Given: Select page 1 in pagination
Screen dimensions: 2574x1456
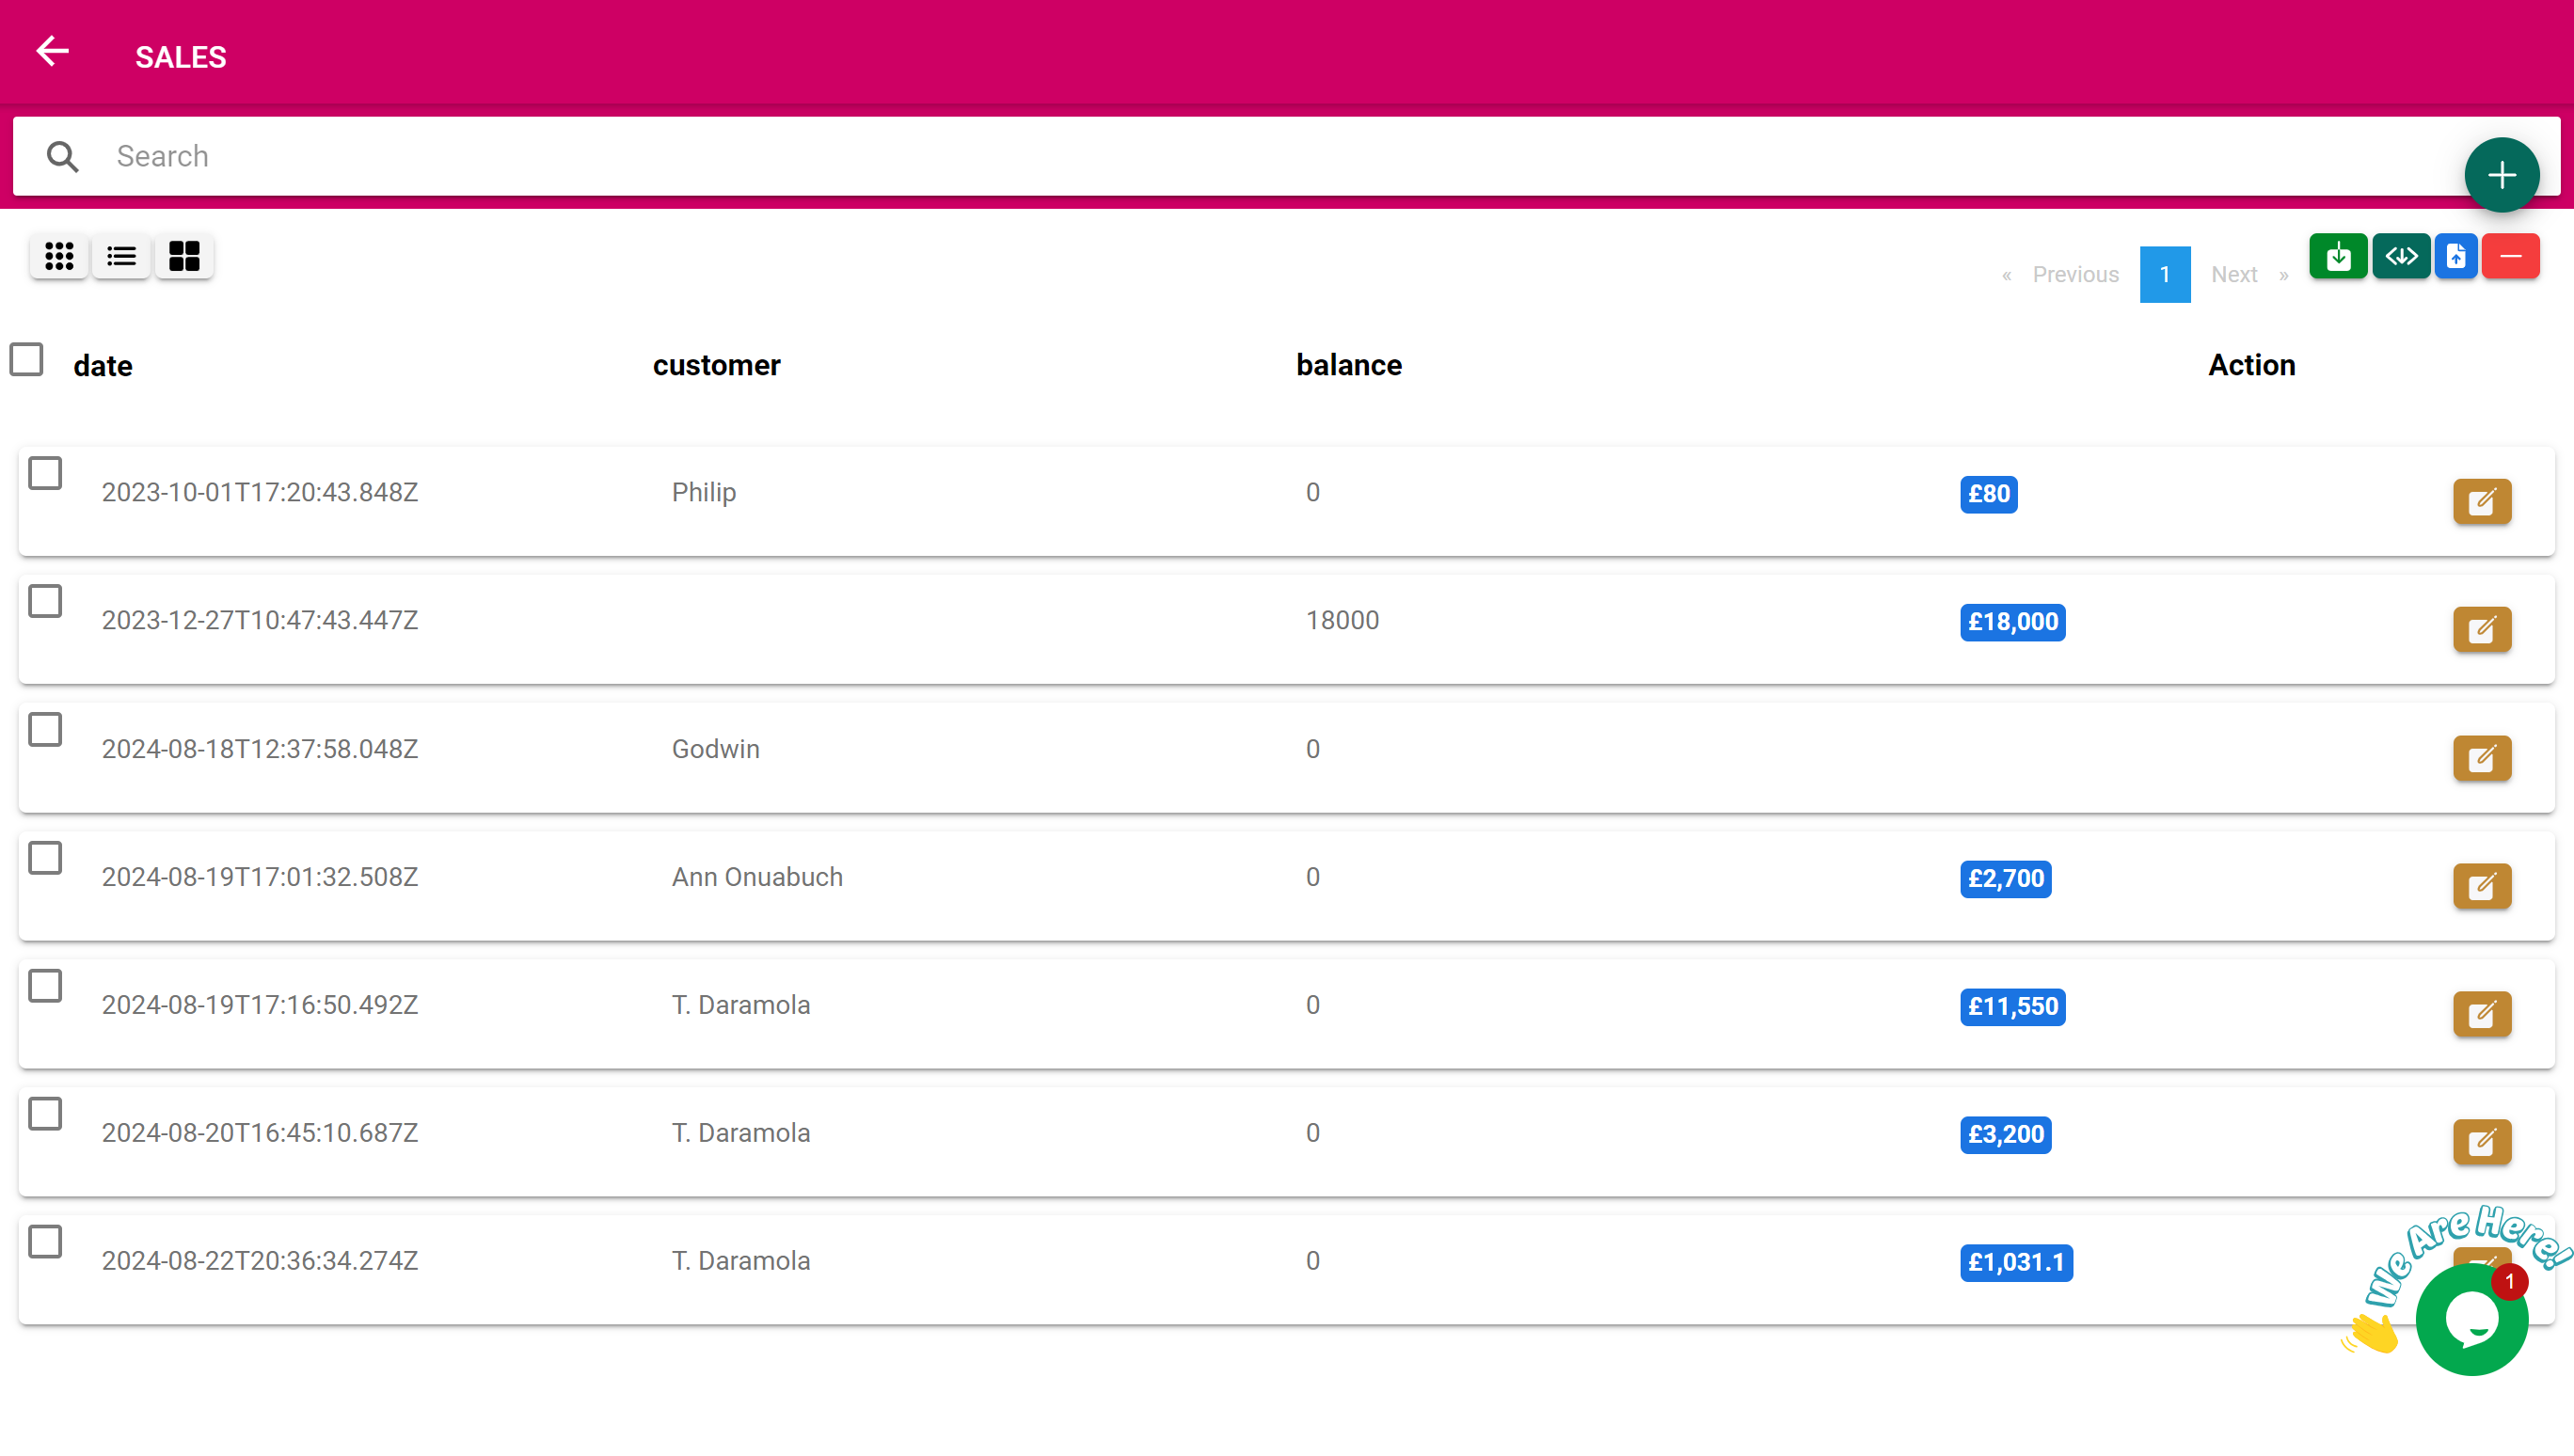Looking at the screenshot, I should coord(2164,276).
